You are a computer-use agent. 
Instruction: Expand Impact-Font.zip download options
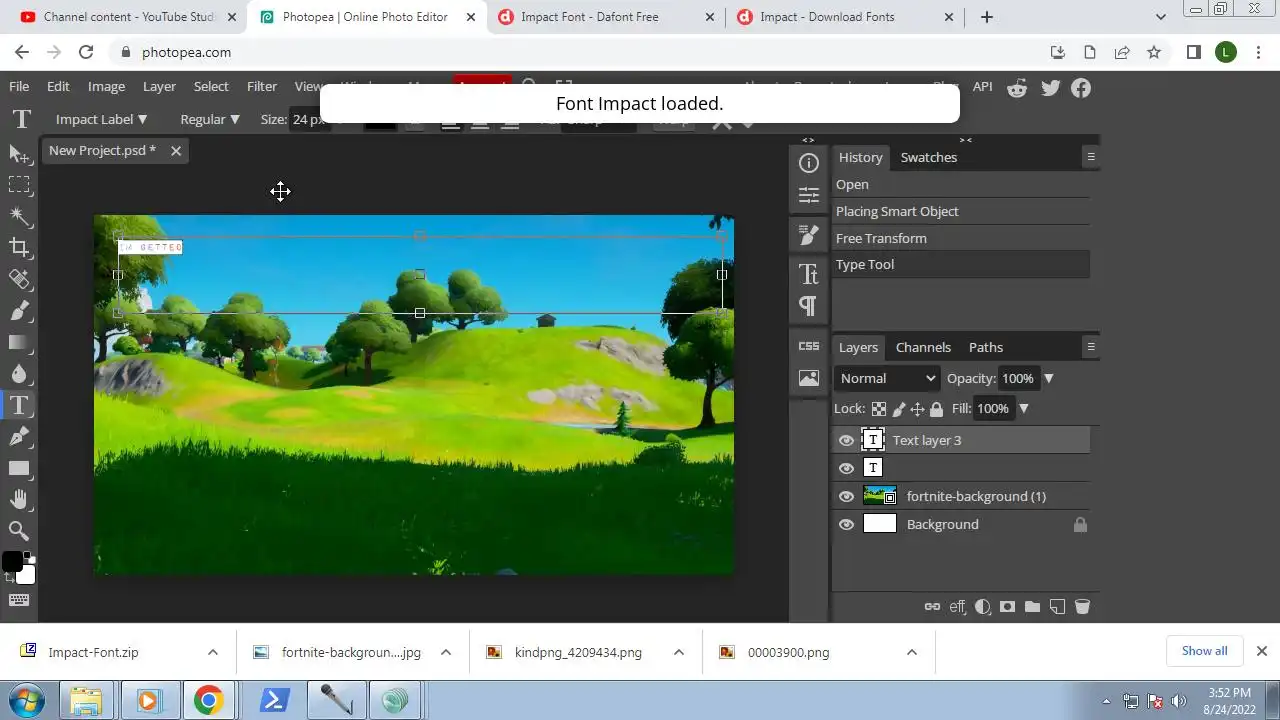212,652
